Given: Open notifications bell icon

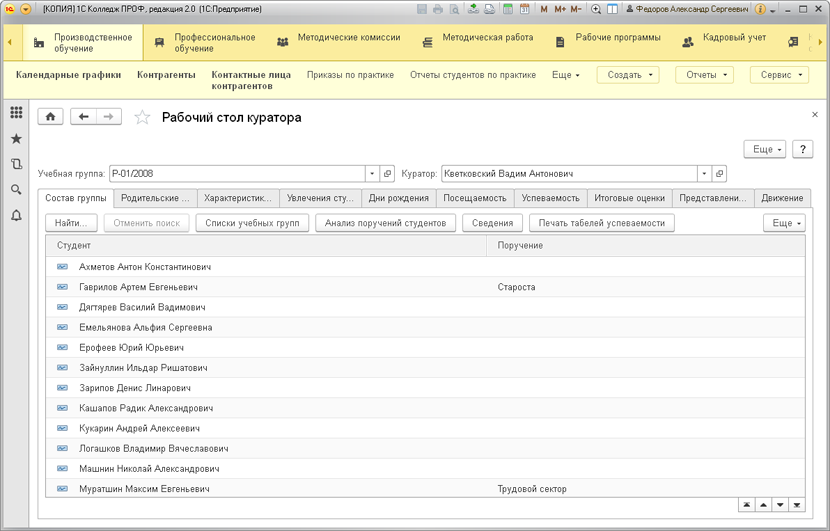Looking at the screenshot, I should pyautogui.click(x=16, y=215).
